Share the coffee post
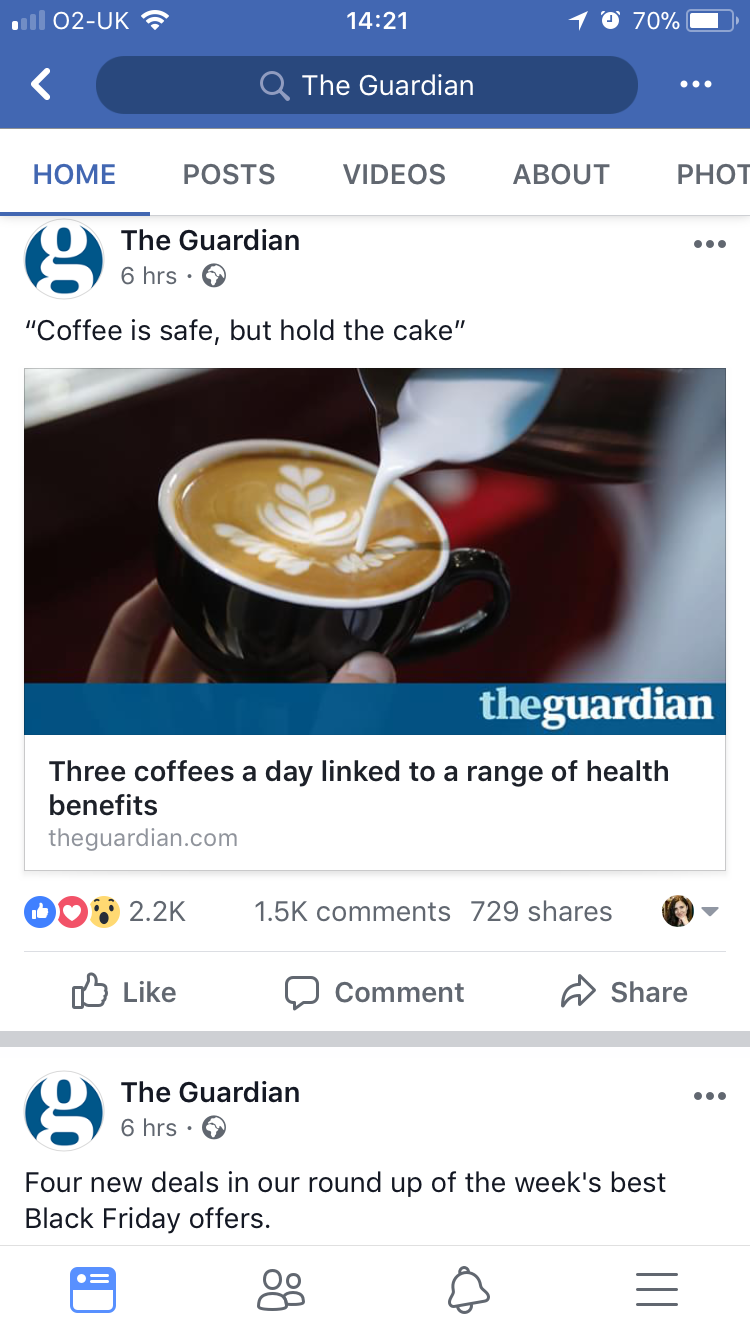 (624, 992)
